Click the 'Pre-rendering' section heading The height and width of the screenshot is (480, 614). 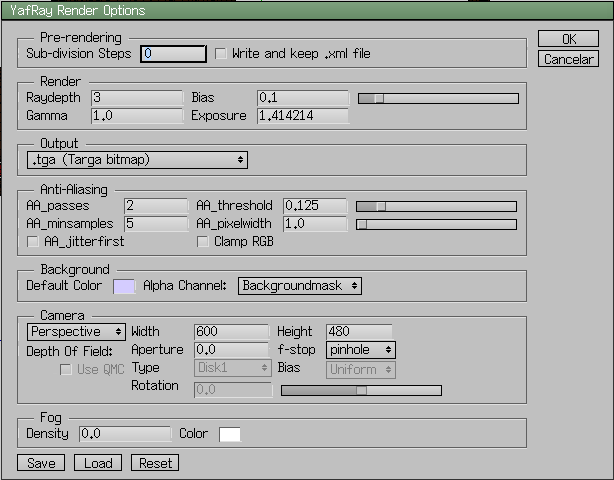pyautogui.click(x=81, y=38)
